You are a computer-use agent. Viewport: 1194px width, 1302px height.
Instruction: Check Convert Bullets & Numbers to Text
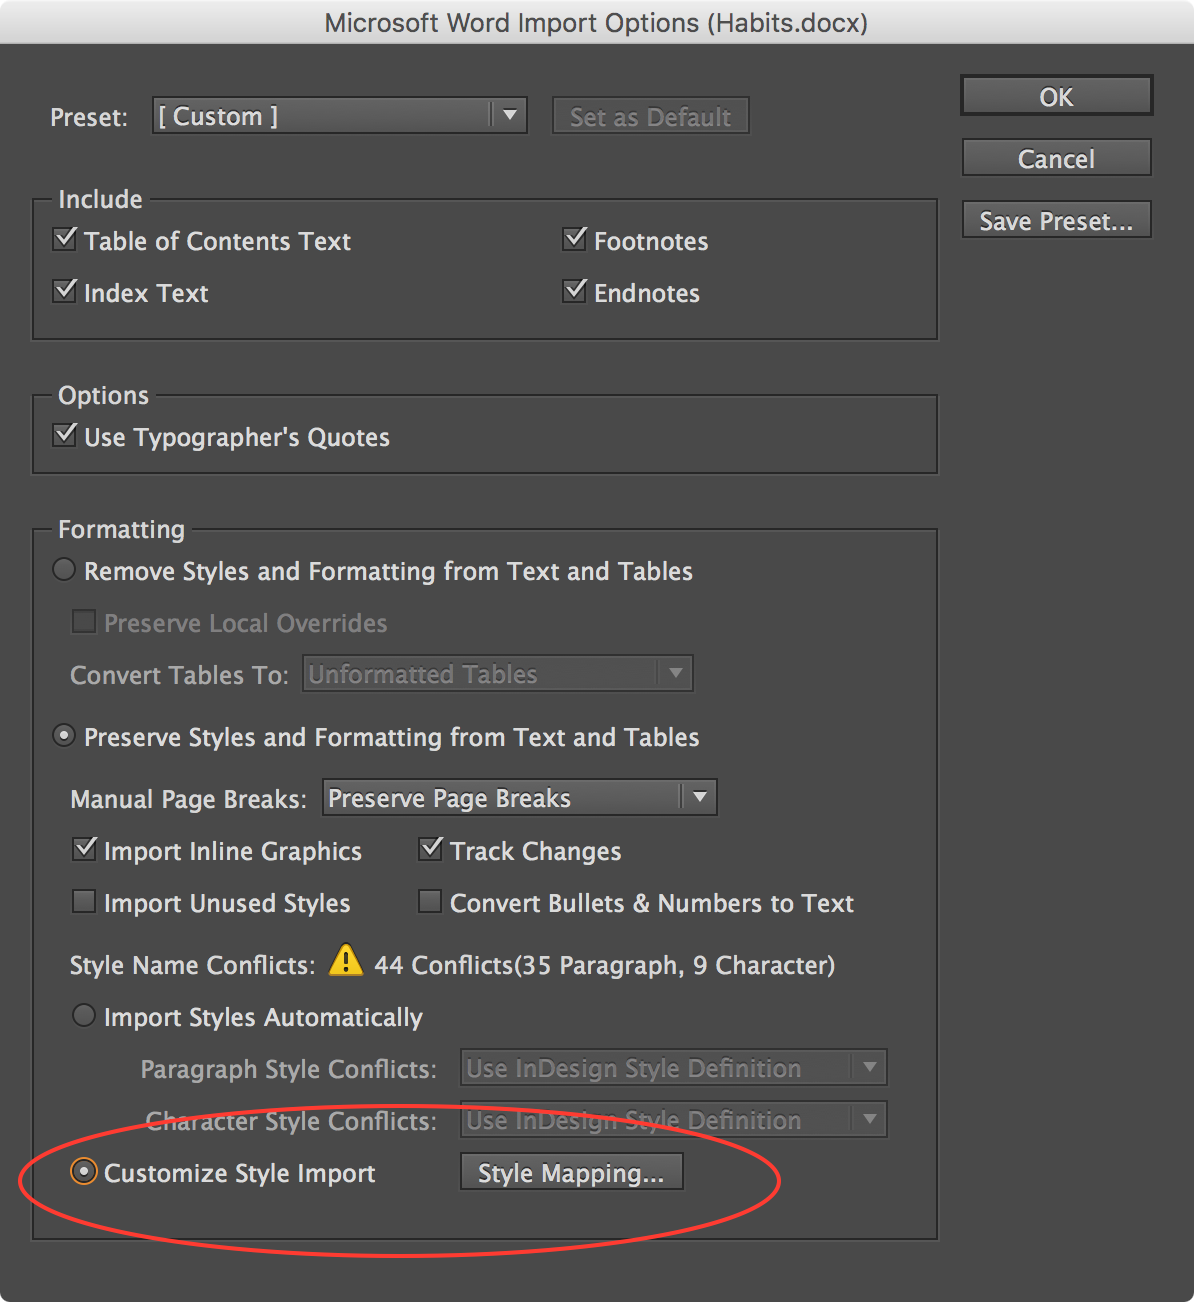430,902
